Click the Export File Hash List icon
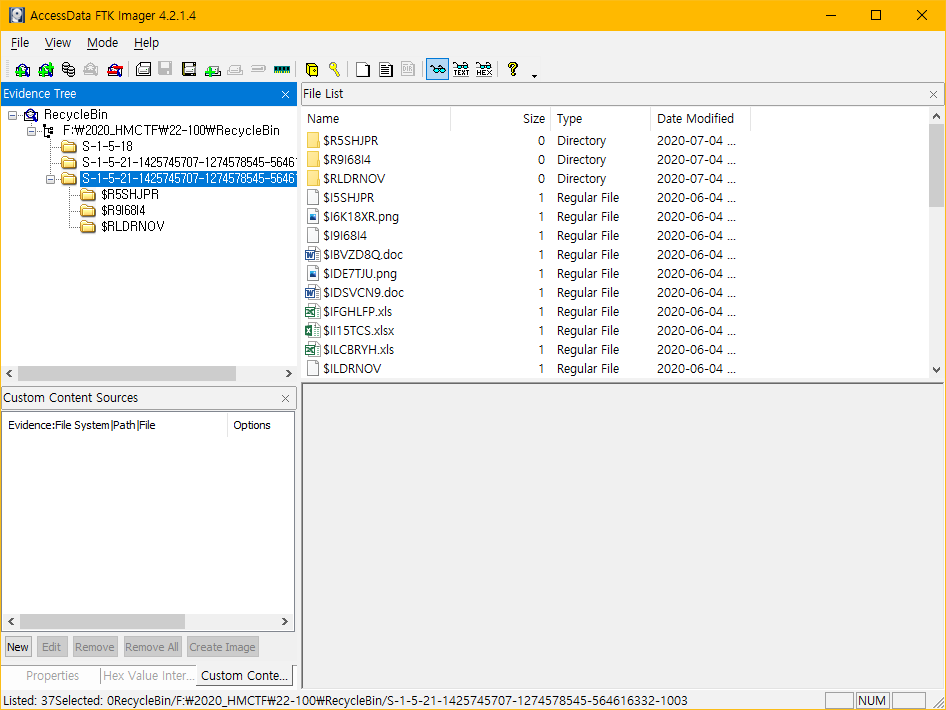 tap(386, 70)
